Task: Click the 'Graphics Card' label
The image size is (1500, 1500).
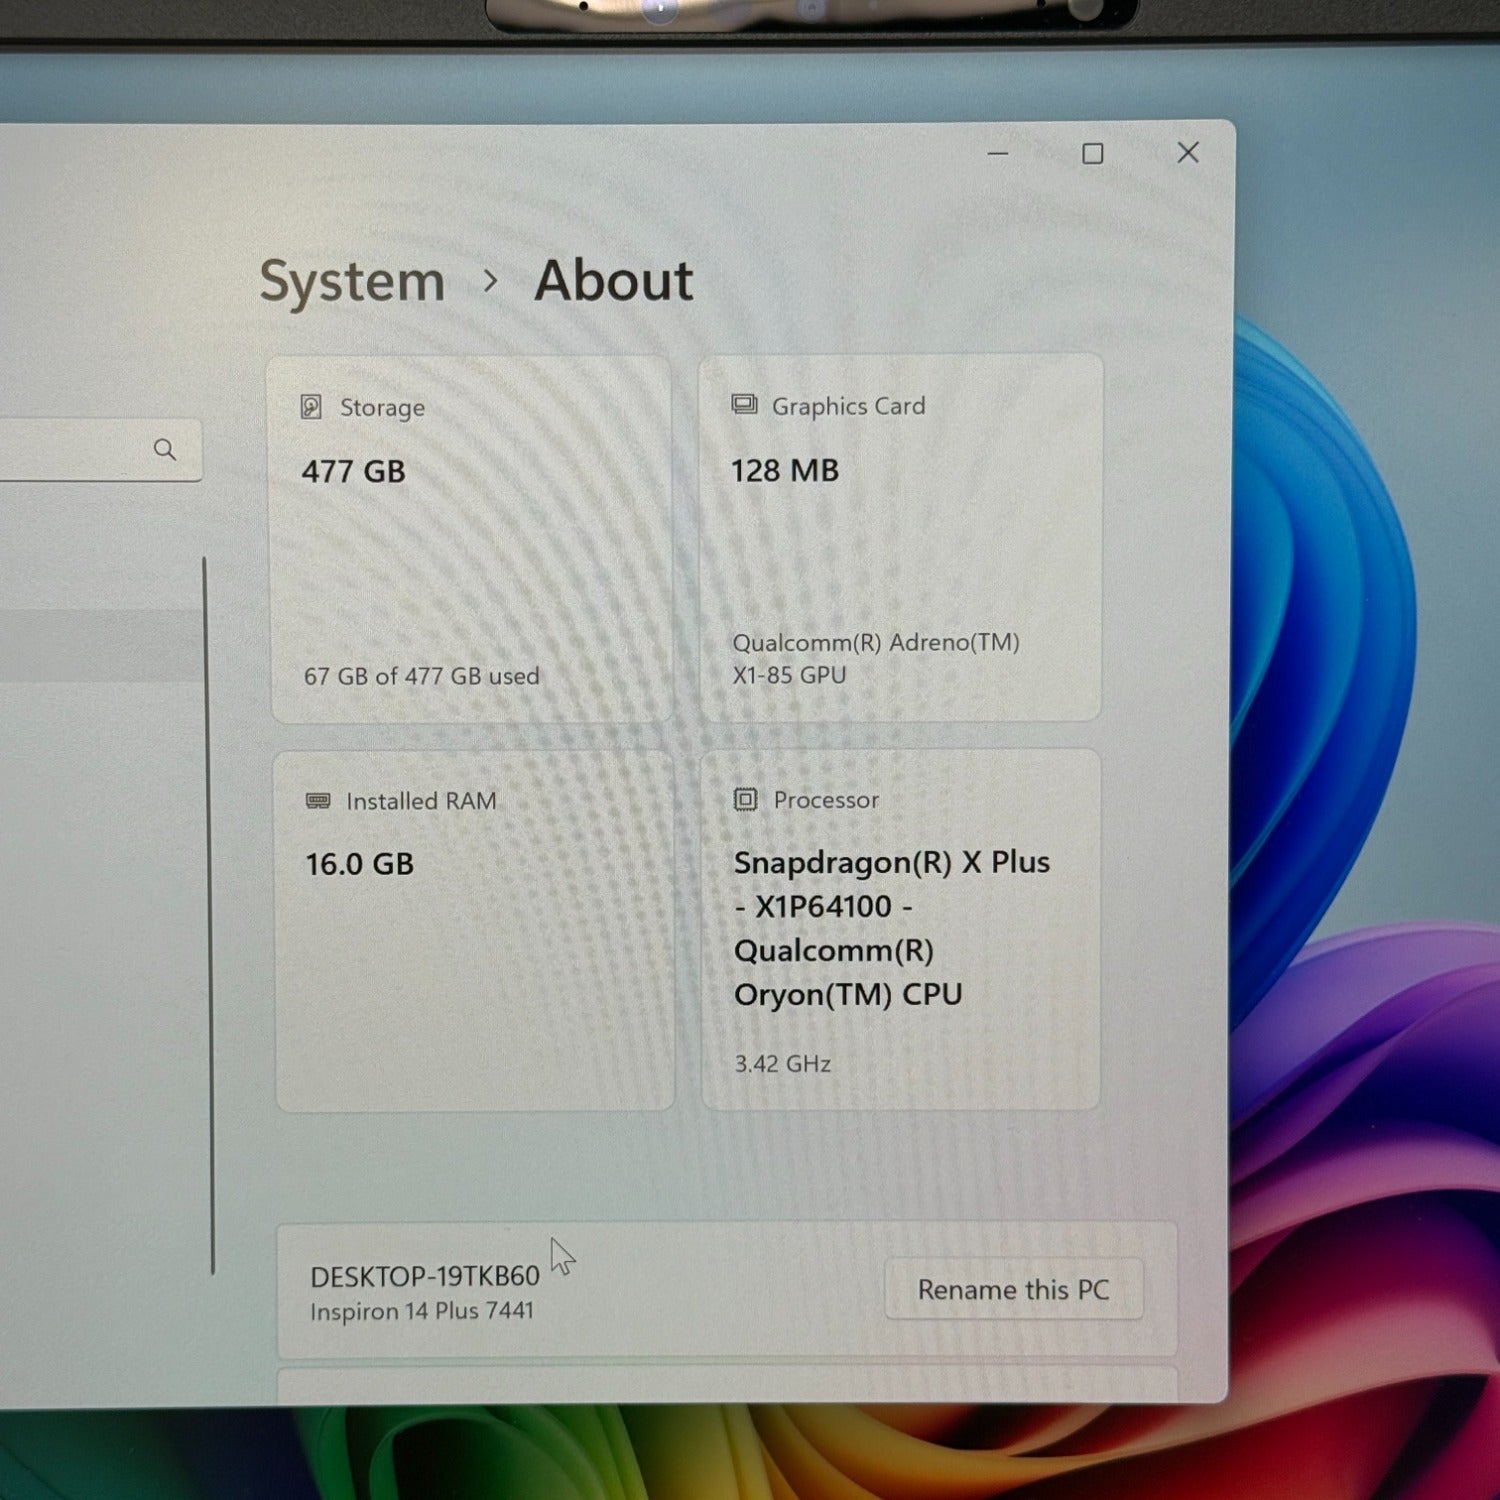Action: tap(849, 406)
